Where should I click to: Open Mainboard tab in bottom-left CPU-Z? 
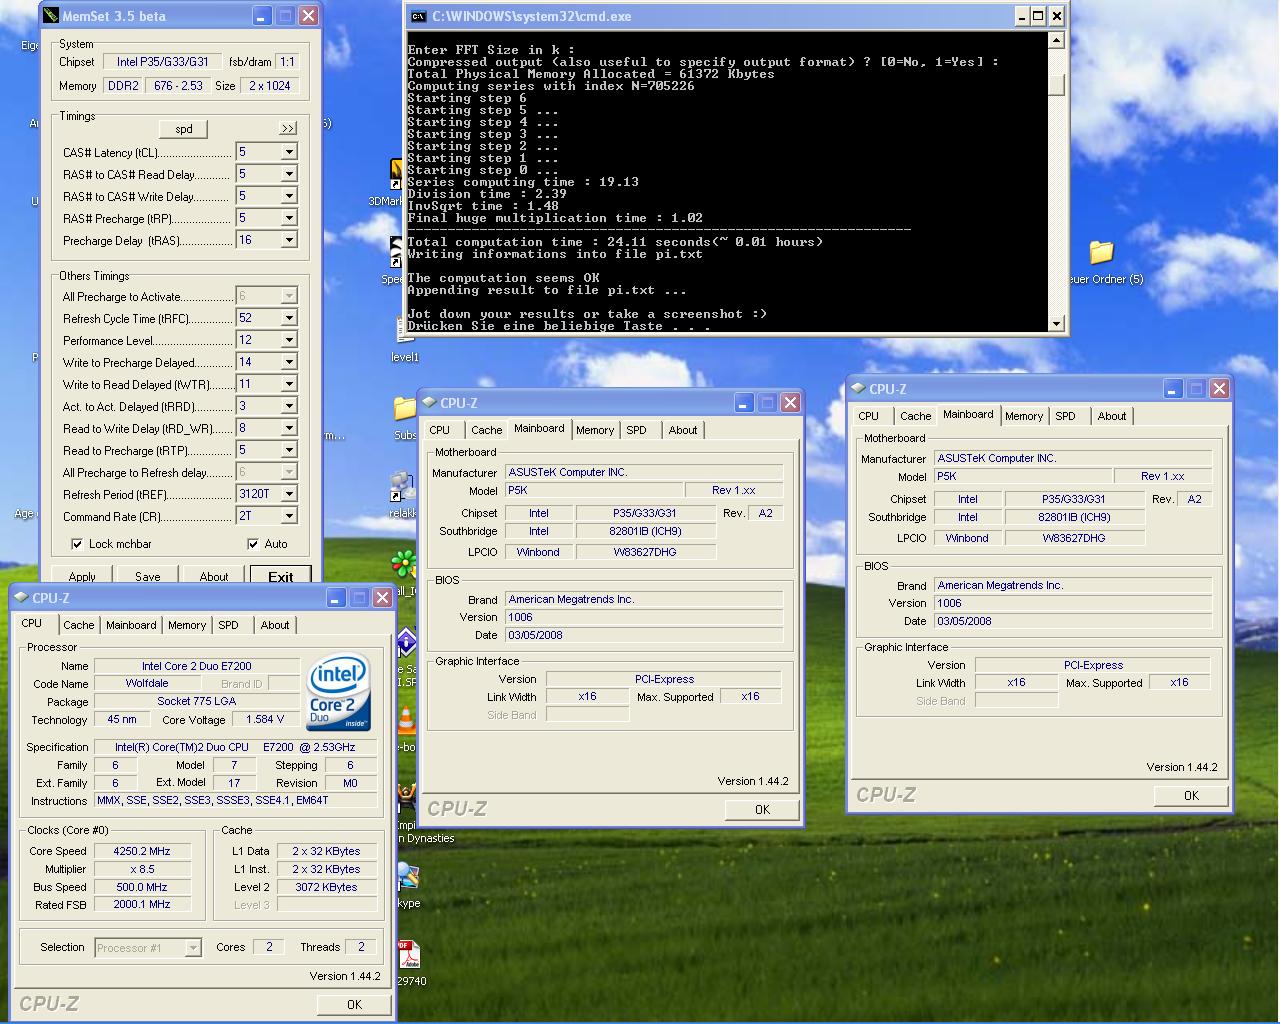(x=131, y=625)
